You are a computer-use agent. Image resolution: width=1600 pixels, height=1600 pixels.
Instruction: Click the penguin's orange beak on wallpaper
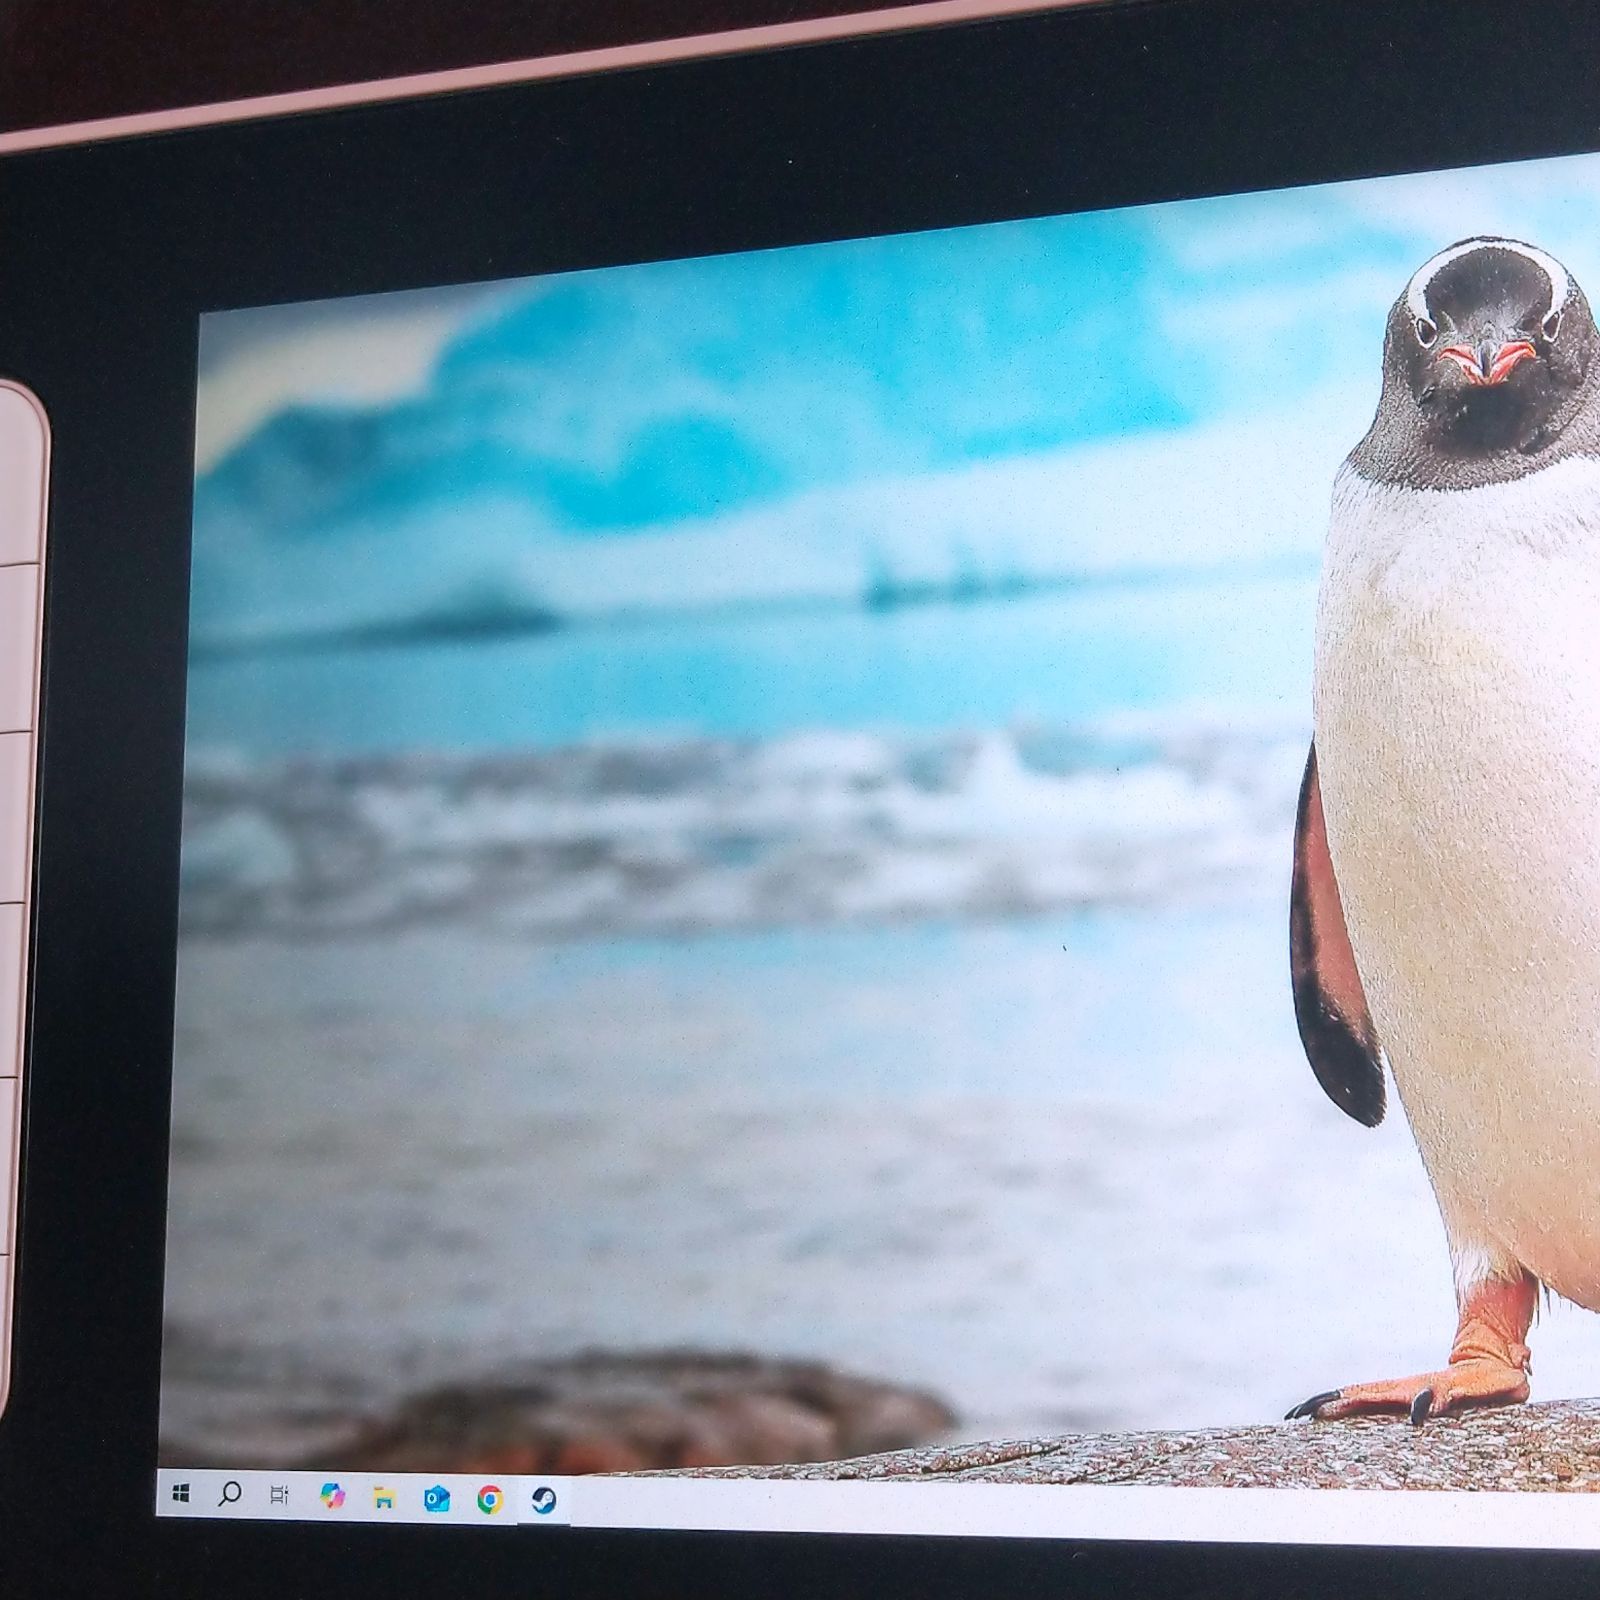1486,360
